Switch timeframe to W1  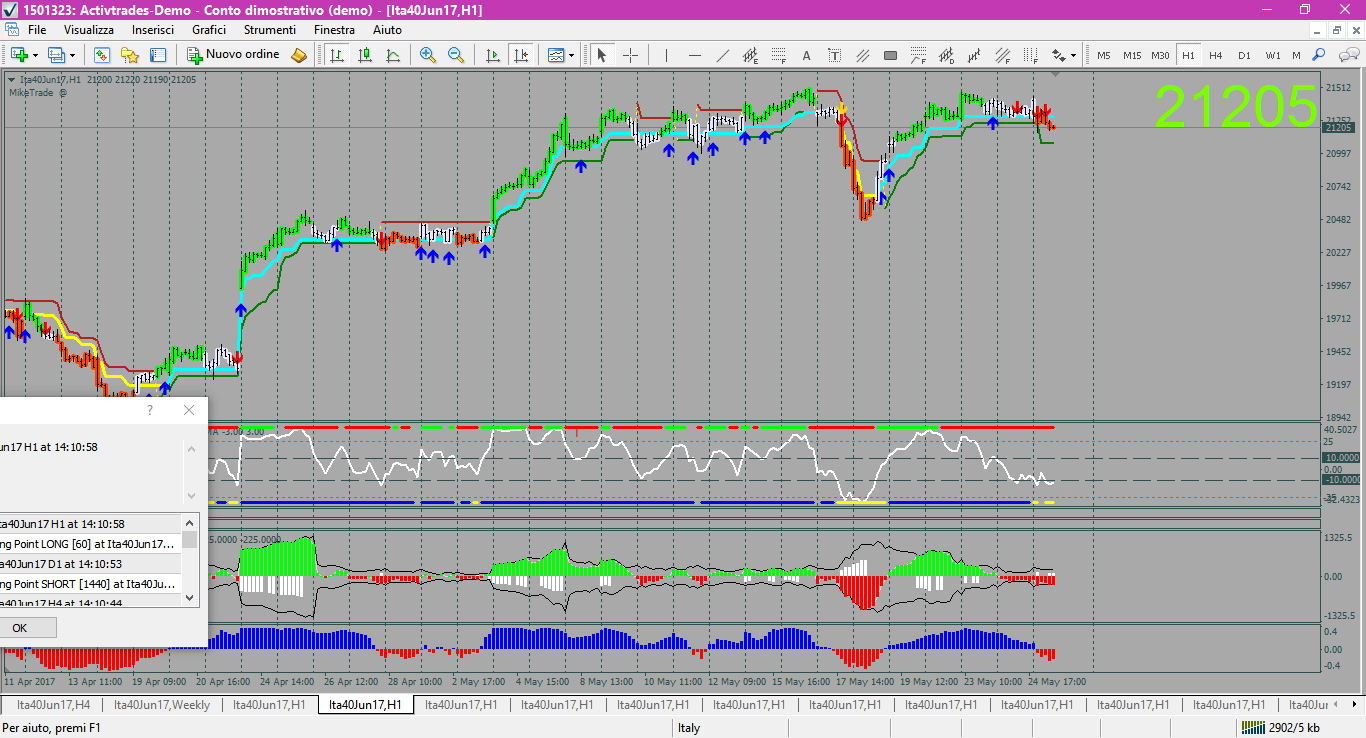coord(1272,55)
